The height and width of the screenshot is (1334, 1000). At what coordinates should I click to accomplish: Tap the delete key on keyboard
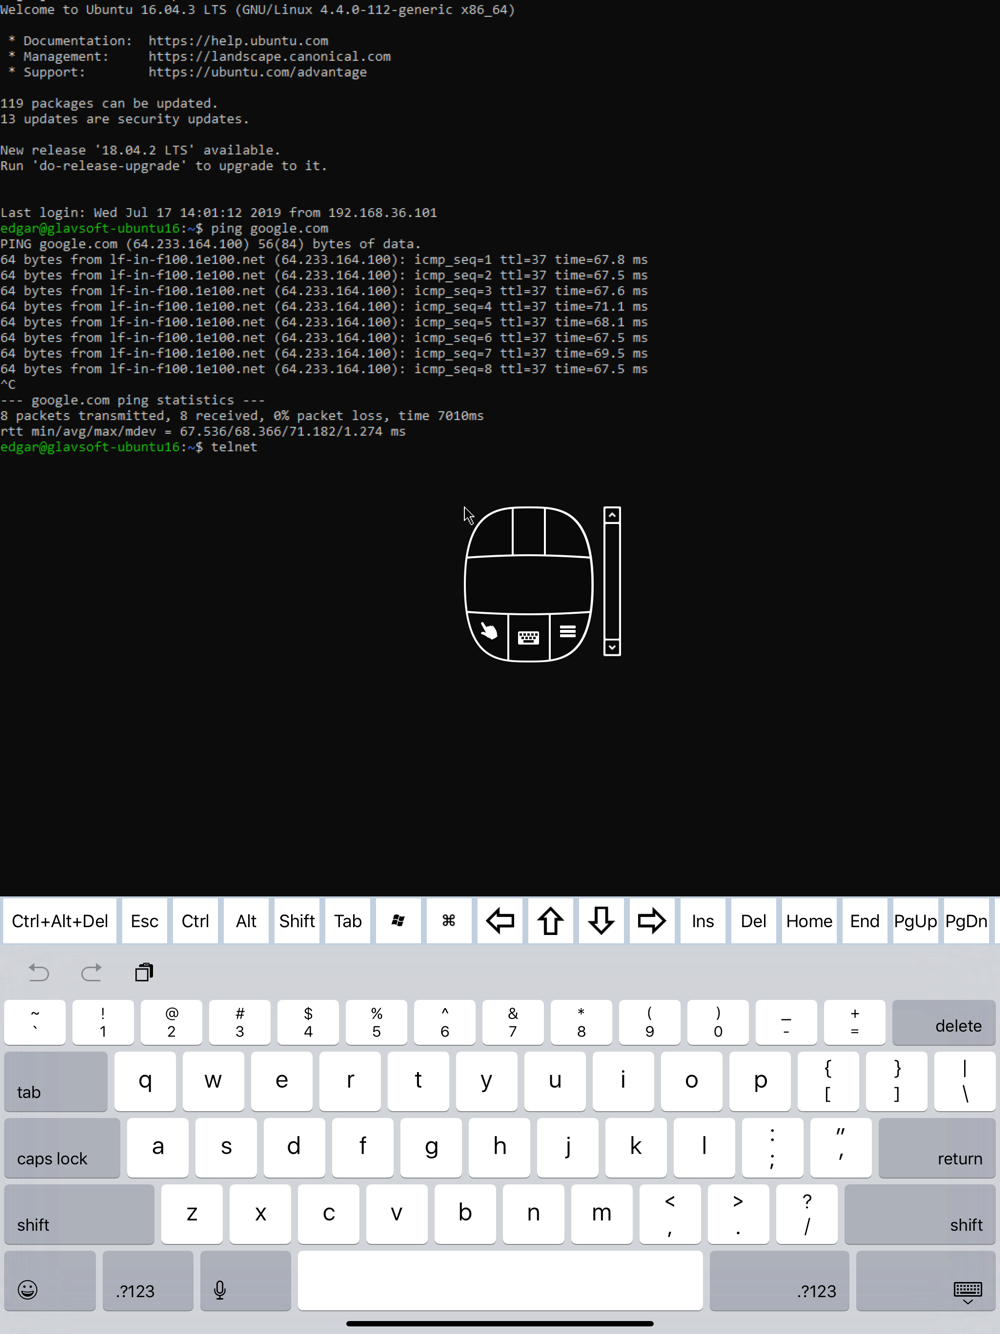click(944, 1023)
